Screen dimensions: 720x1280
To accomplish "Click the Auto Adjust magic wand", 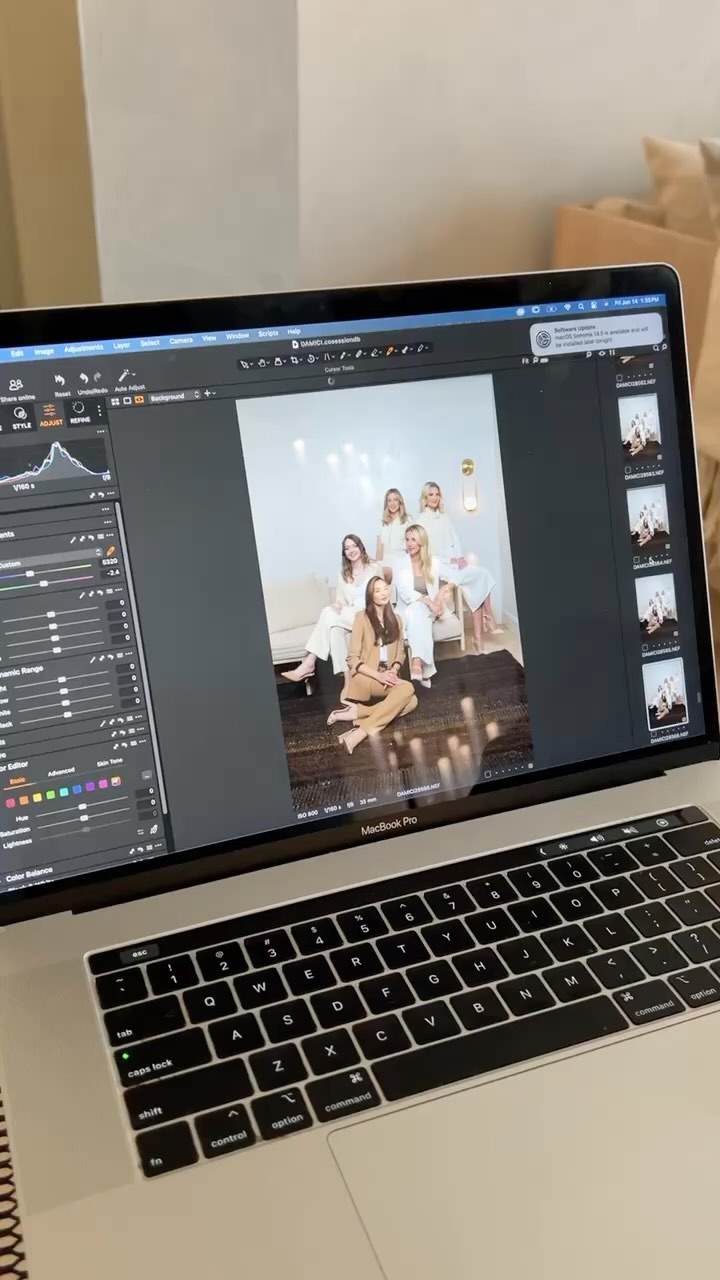I will pos(127,376).
